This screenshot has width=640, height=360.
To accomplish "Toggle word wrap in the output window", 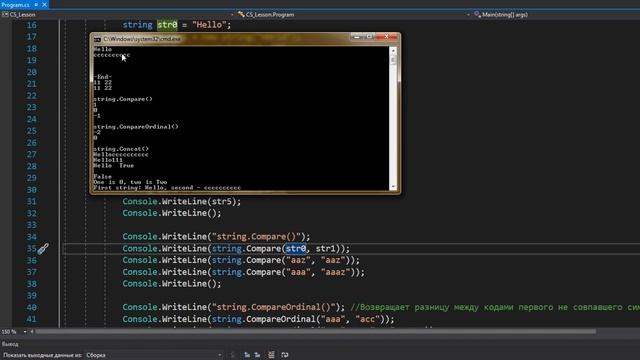I will click(x=285, y=355).
